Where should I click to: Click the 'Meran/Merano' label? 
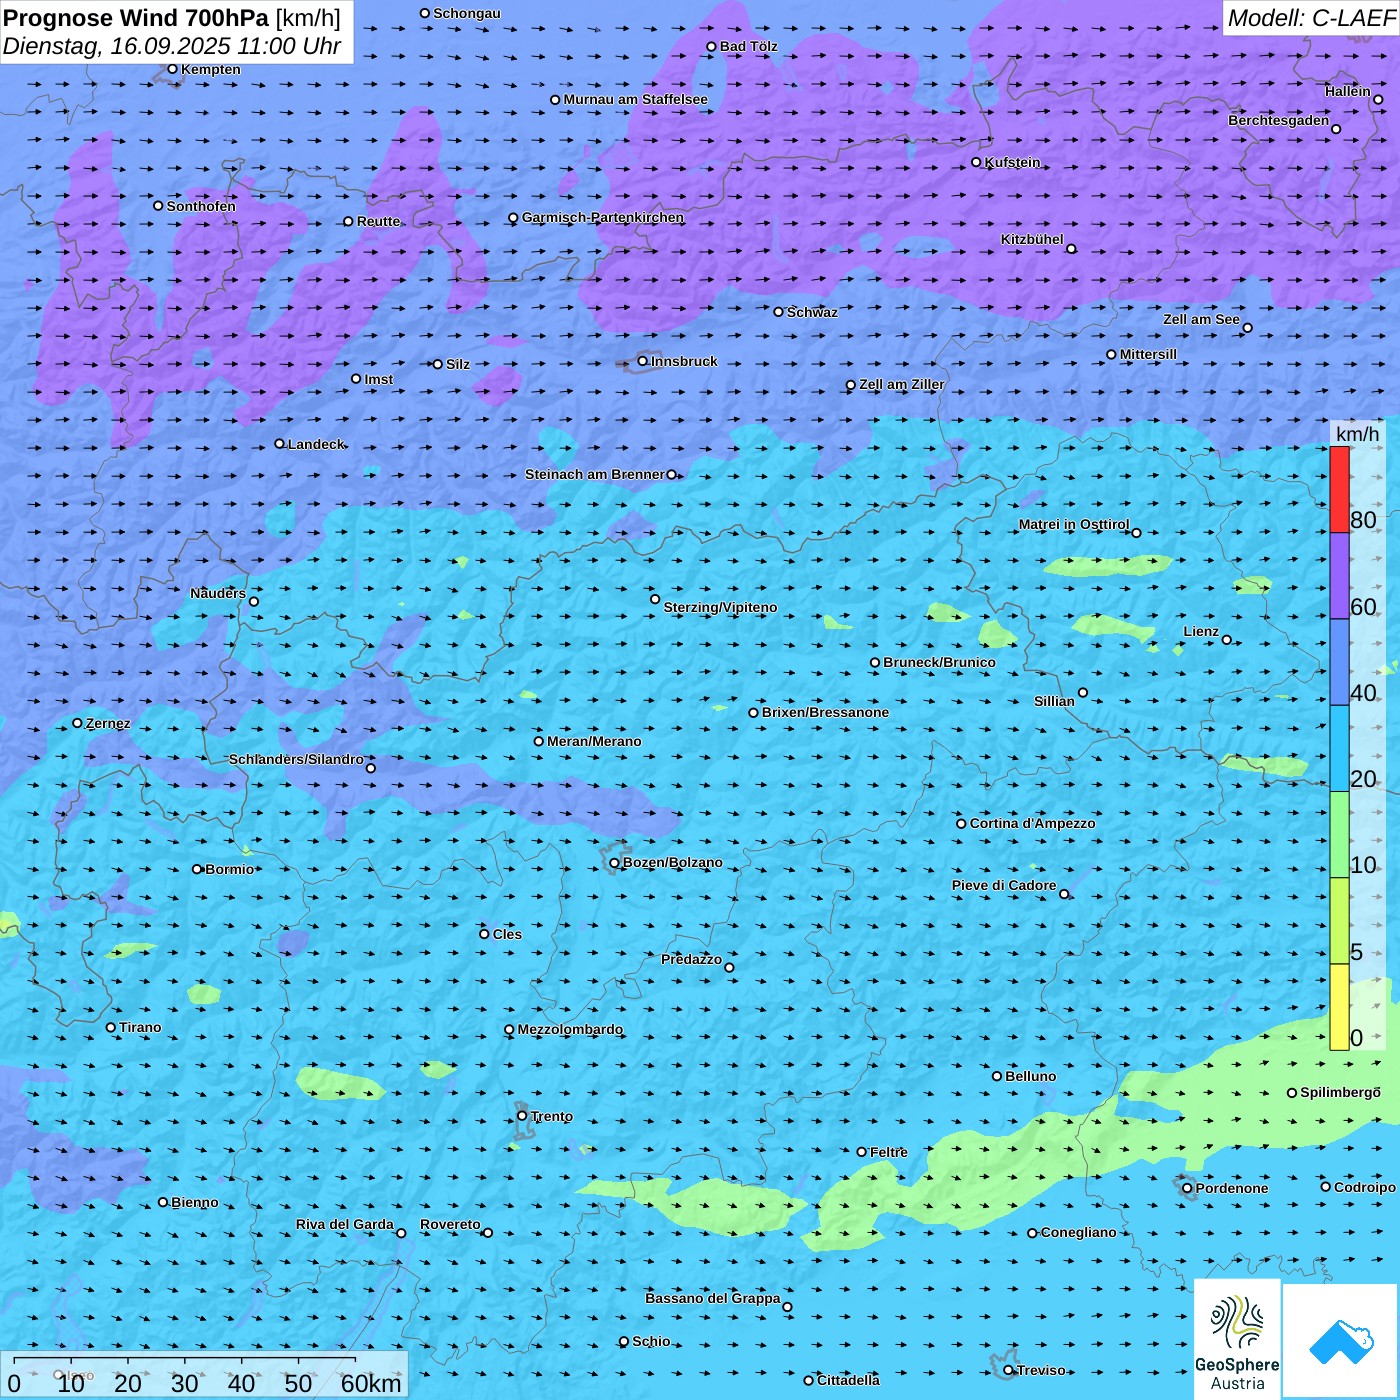coord(594,741)
